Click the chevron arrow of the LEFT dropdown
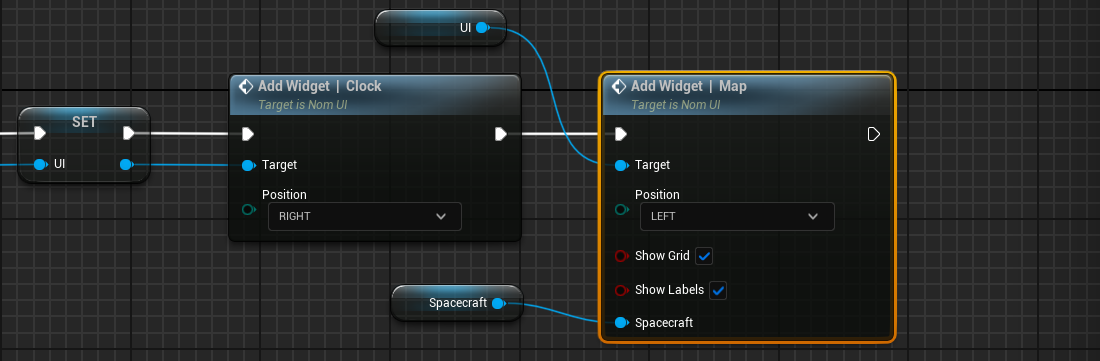 pos(813,217)
